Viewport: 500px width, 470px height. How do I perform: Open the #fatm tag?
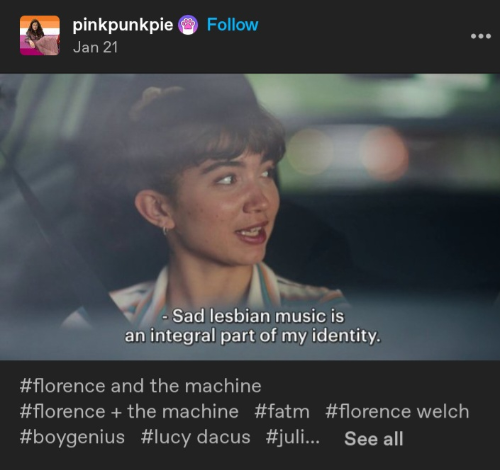click(282, 411)
